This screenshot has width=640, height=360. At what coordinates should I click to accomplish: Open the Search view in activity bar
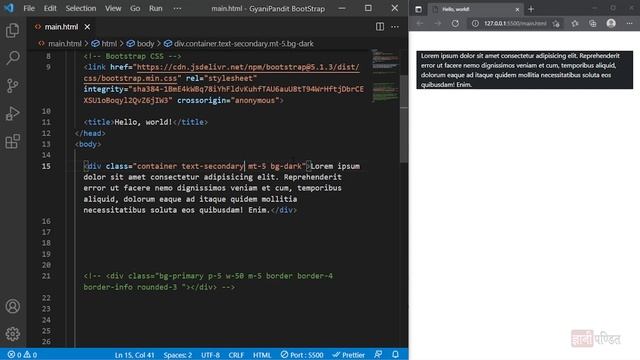(x=13, y=58)
